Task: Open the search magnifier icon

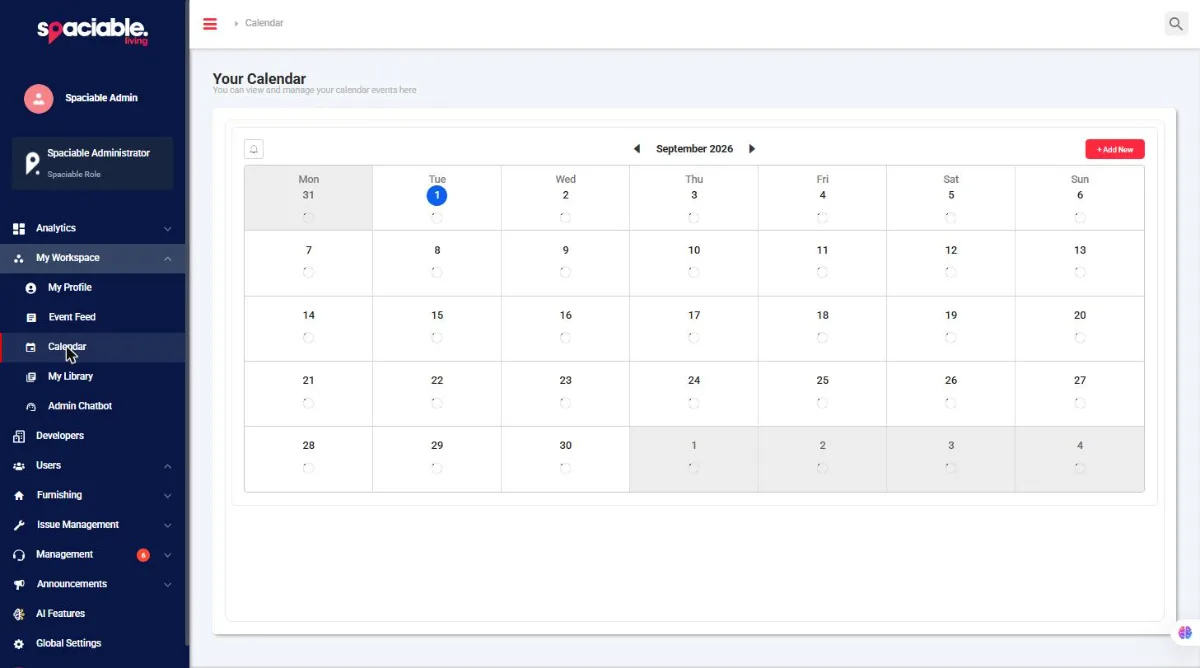Action: 1176,24
